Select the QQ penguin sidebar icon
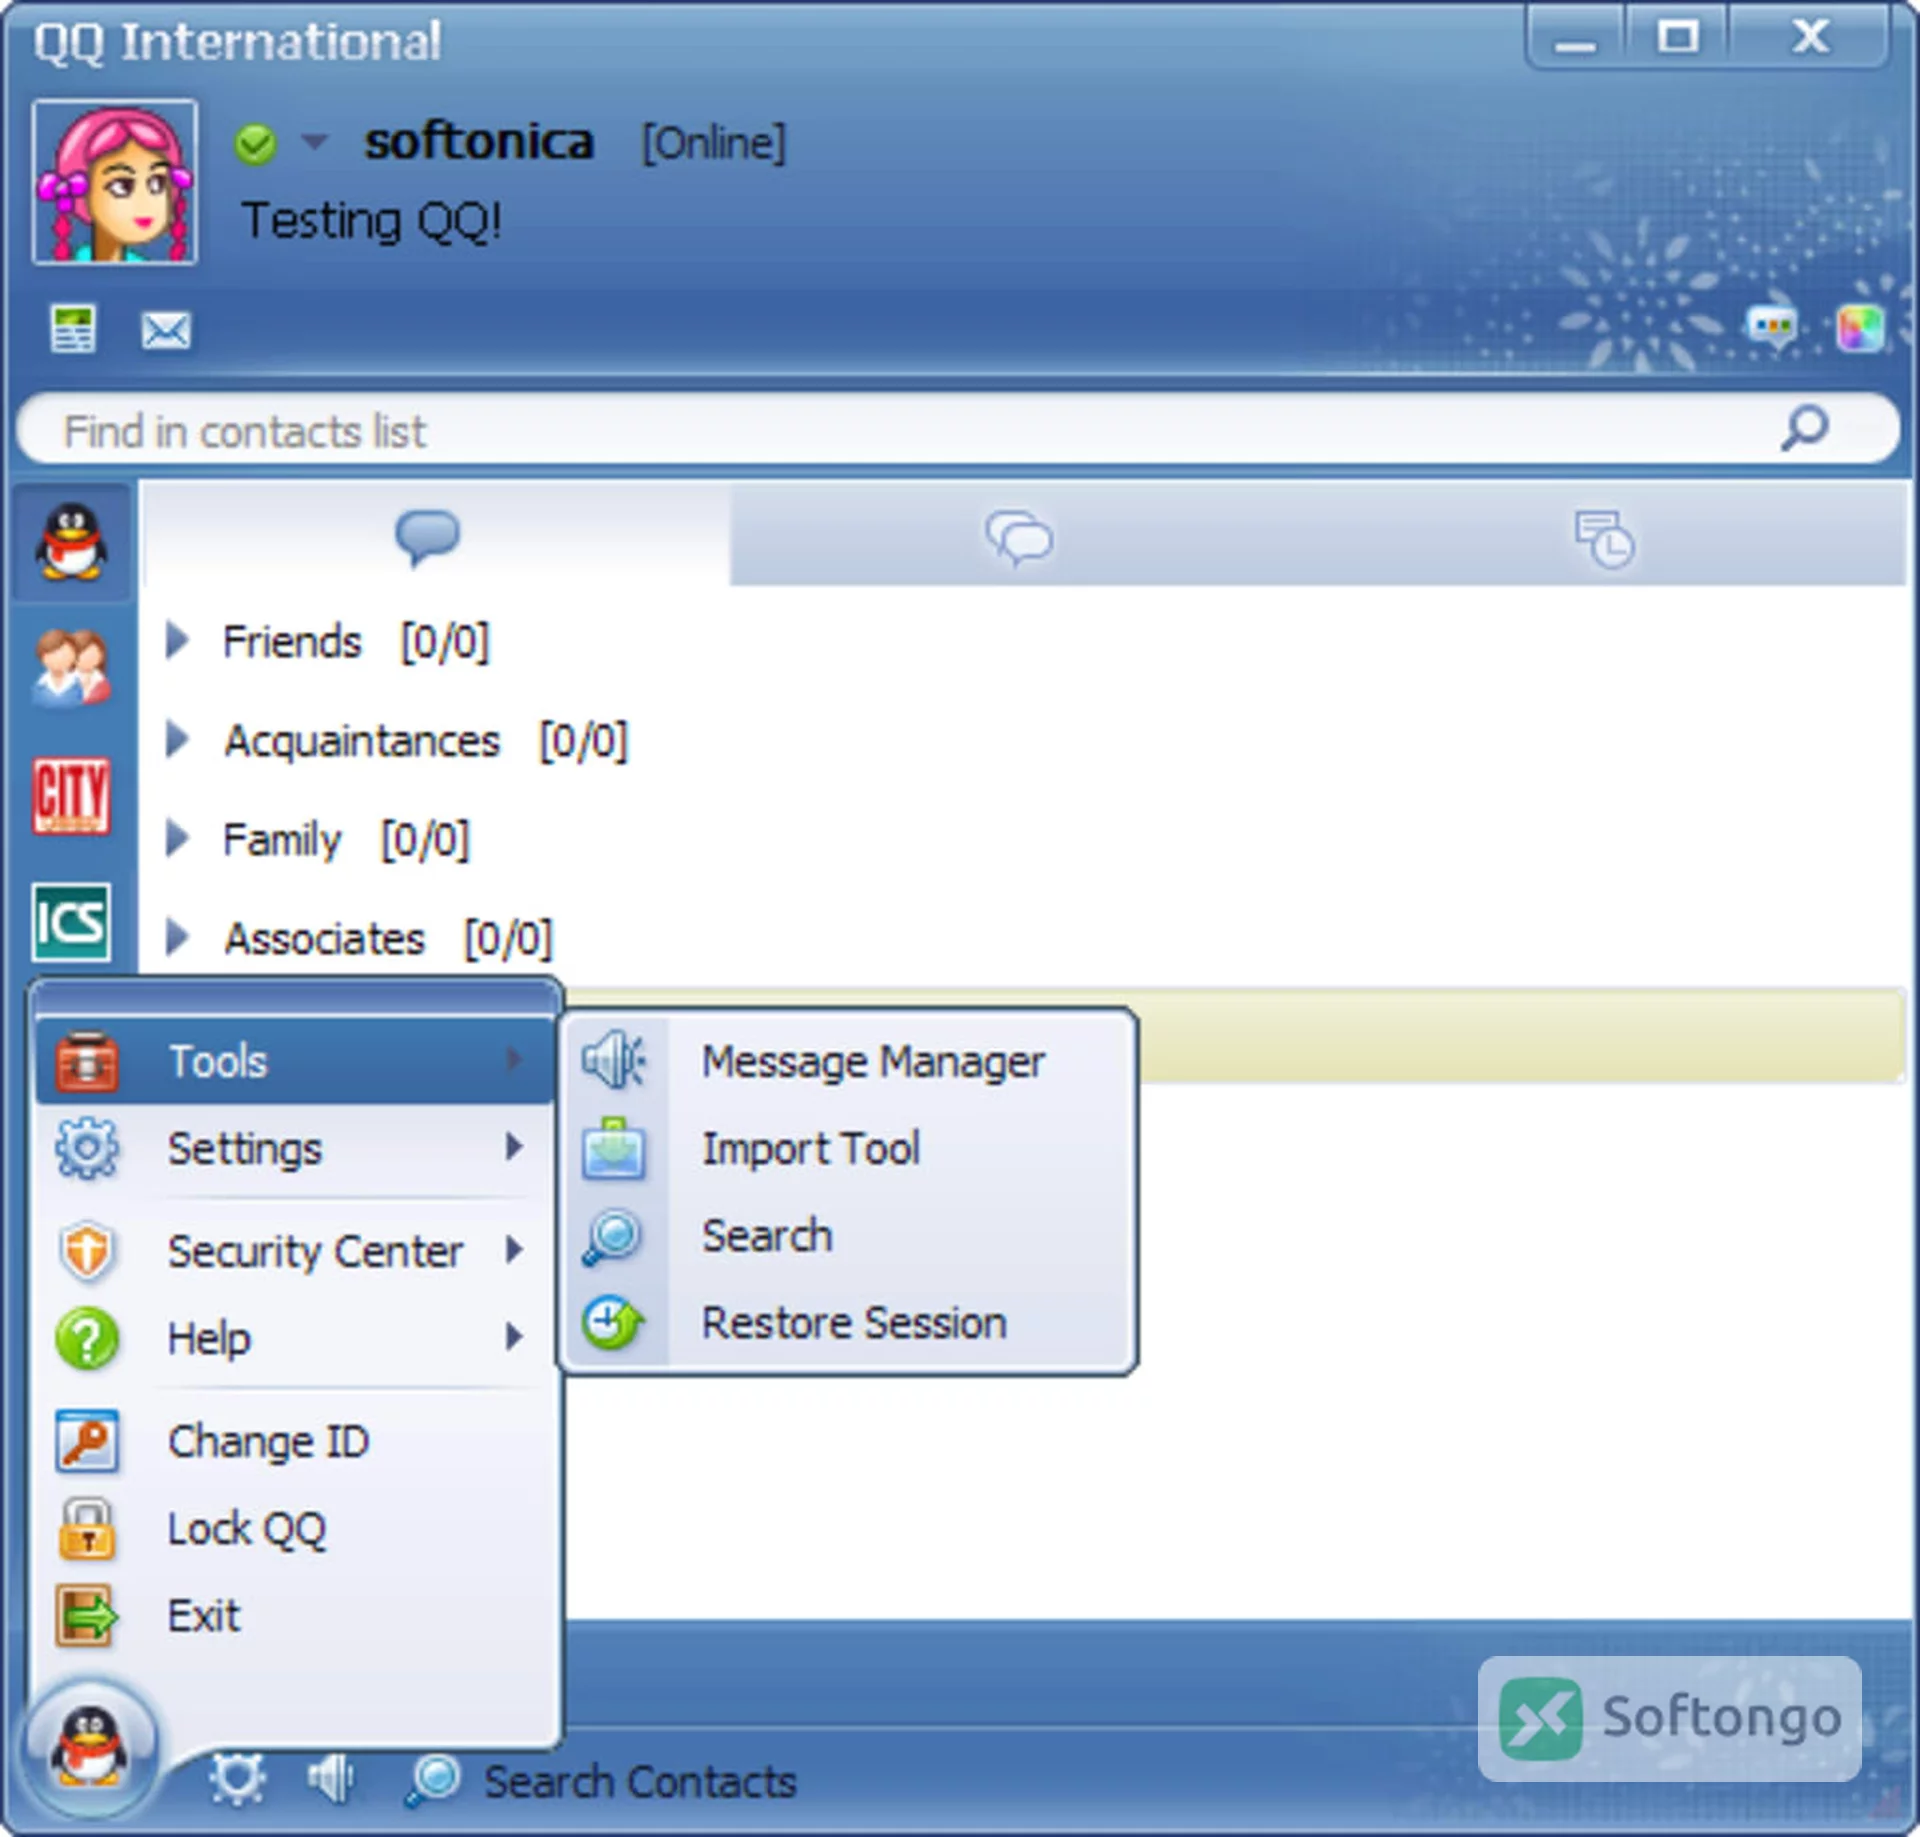1920x1837 pixels. coord(72,542)
